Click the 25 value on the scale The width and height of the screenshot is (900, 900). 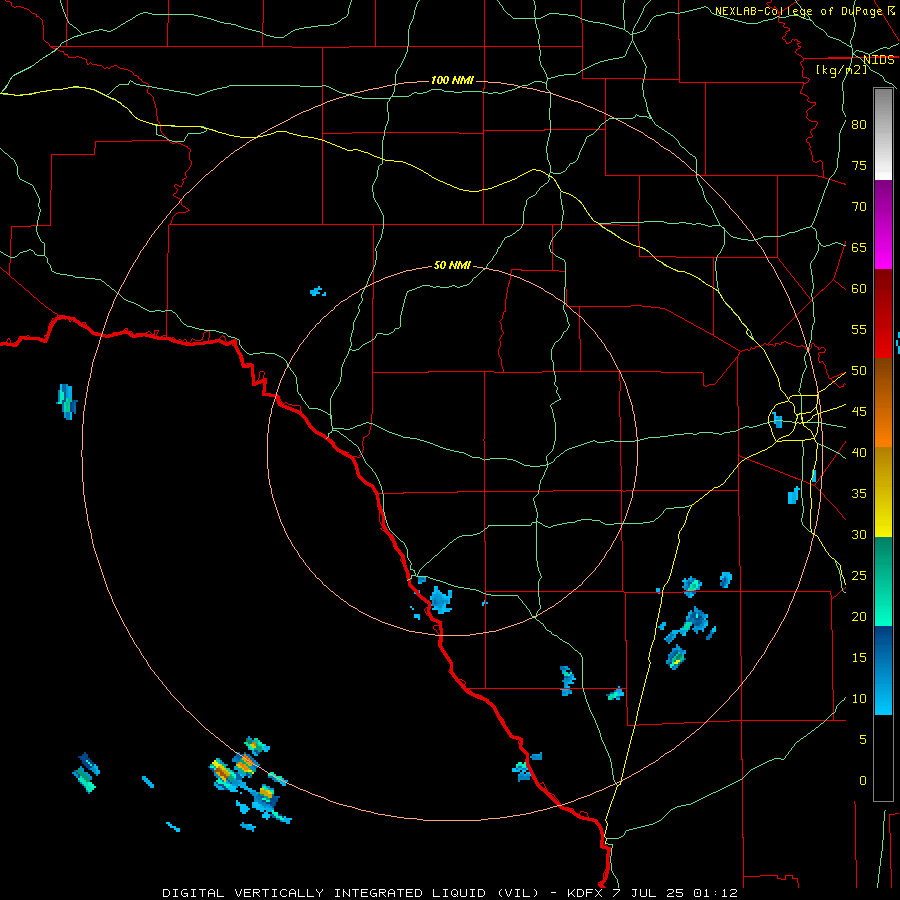click(x=859, y=576)
